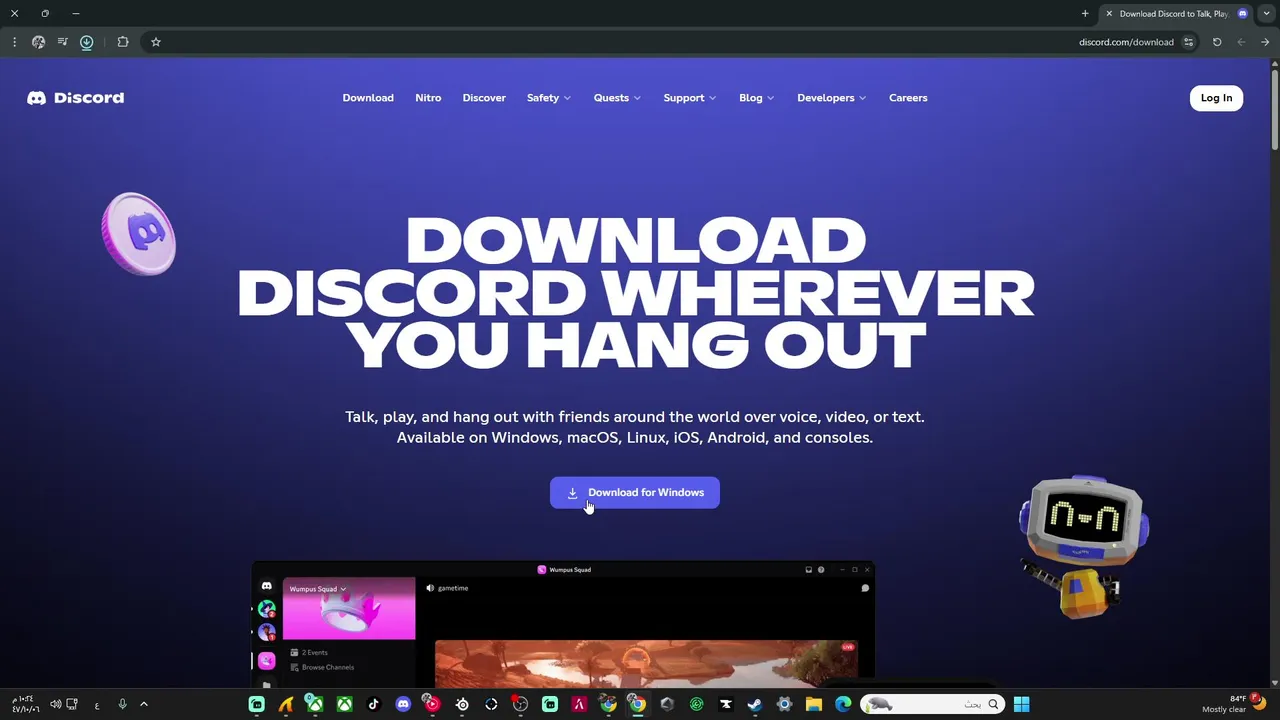Bookmark this page with the star icon
The width and height of the screenshot is (1280, 720).
tap(156, 42)
